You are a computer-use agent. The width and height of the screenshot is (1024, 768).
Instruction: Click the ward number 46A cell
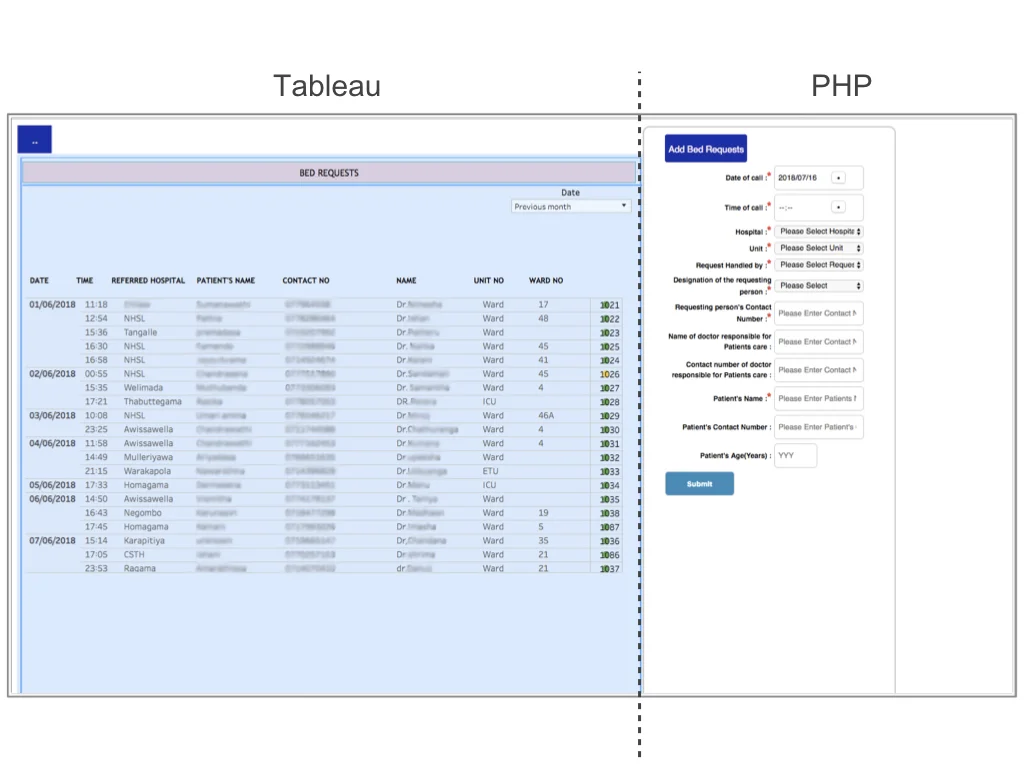click(546, 415)
